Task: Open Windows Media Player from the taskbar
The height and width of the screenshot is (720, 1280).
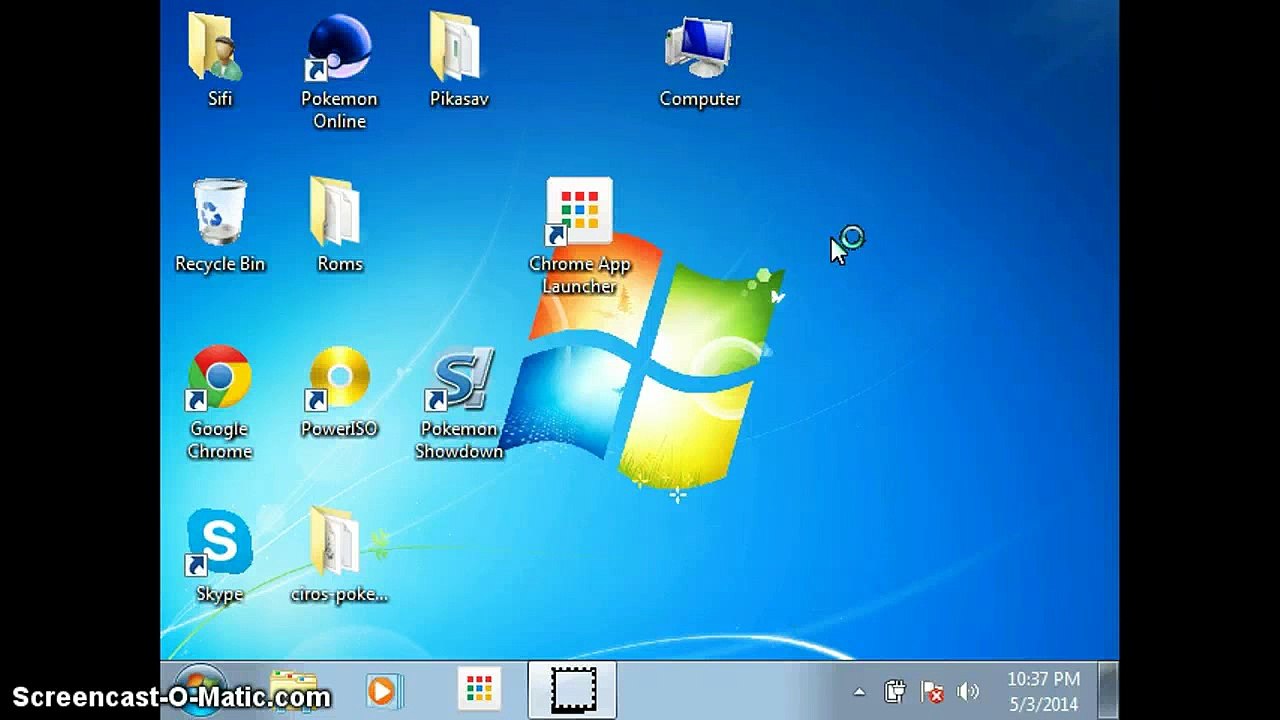Action: 382,690
